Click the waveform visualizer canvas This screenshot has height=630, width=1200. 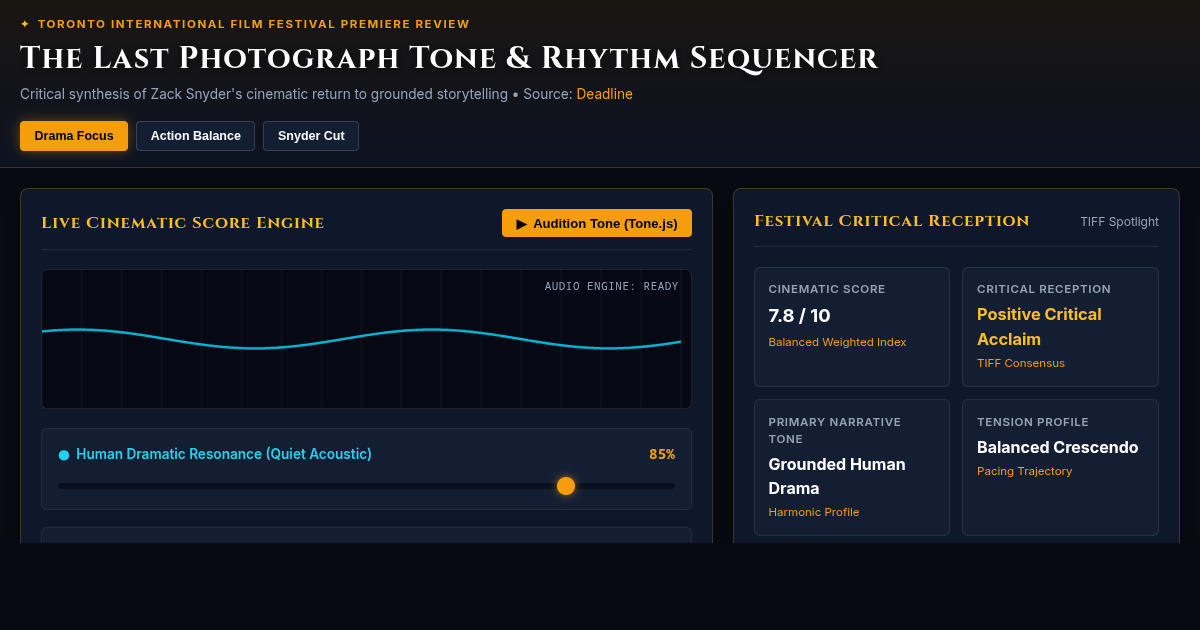[x=366, y=339]
